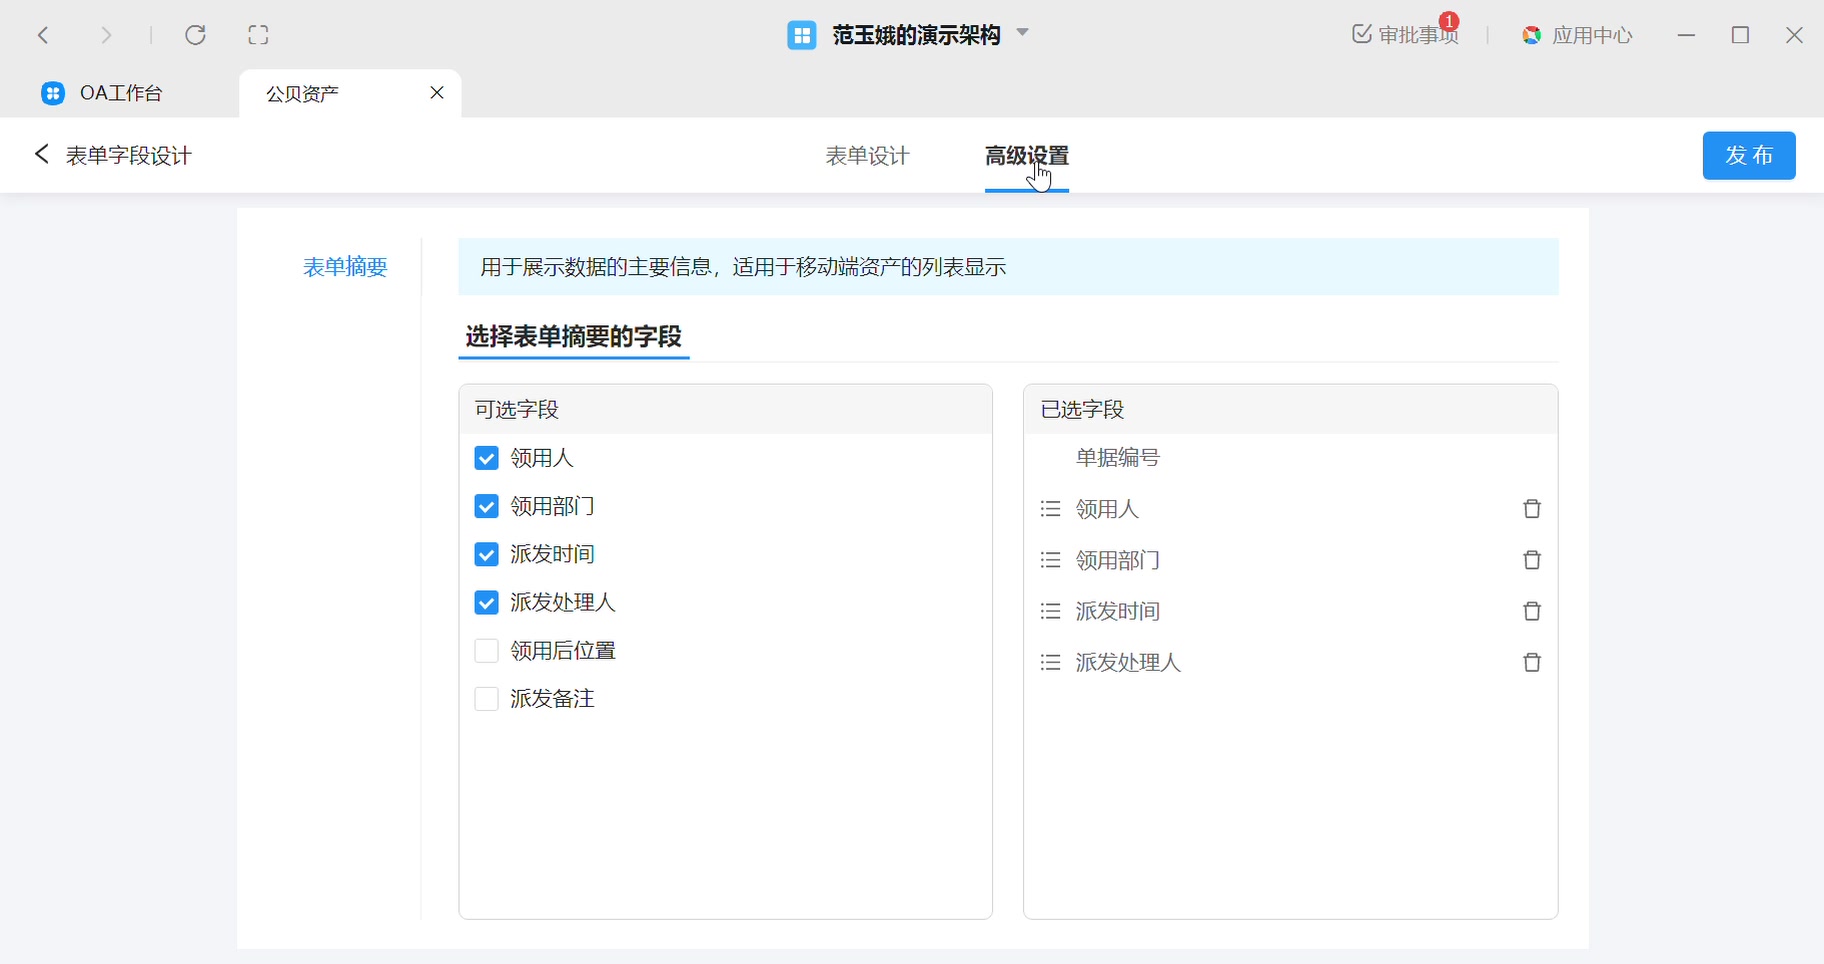Screen dimensions: 1824x964
Task: Expand the 范玉娥的演示架构 dropdown arrow
Action: pos(1022,32)
